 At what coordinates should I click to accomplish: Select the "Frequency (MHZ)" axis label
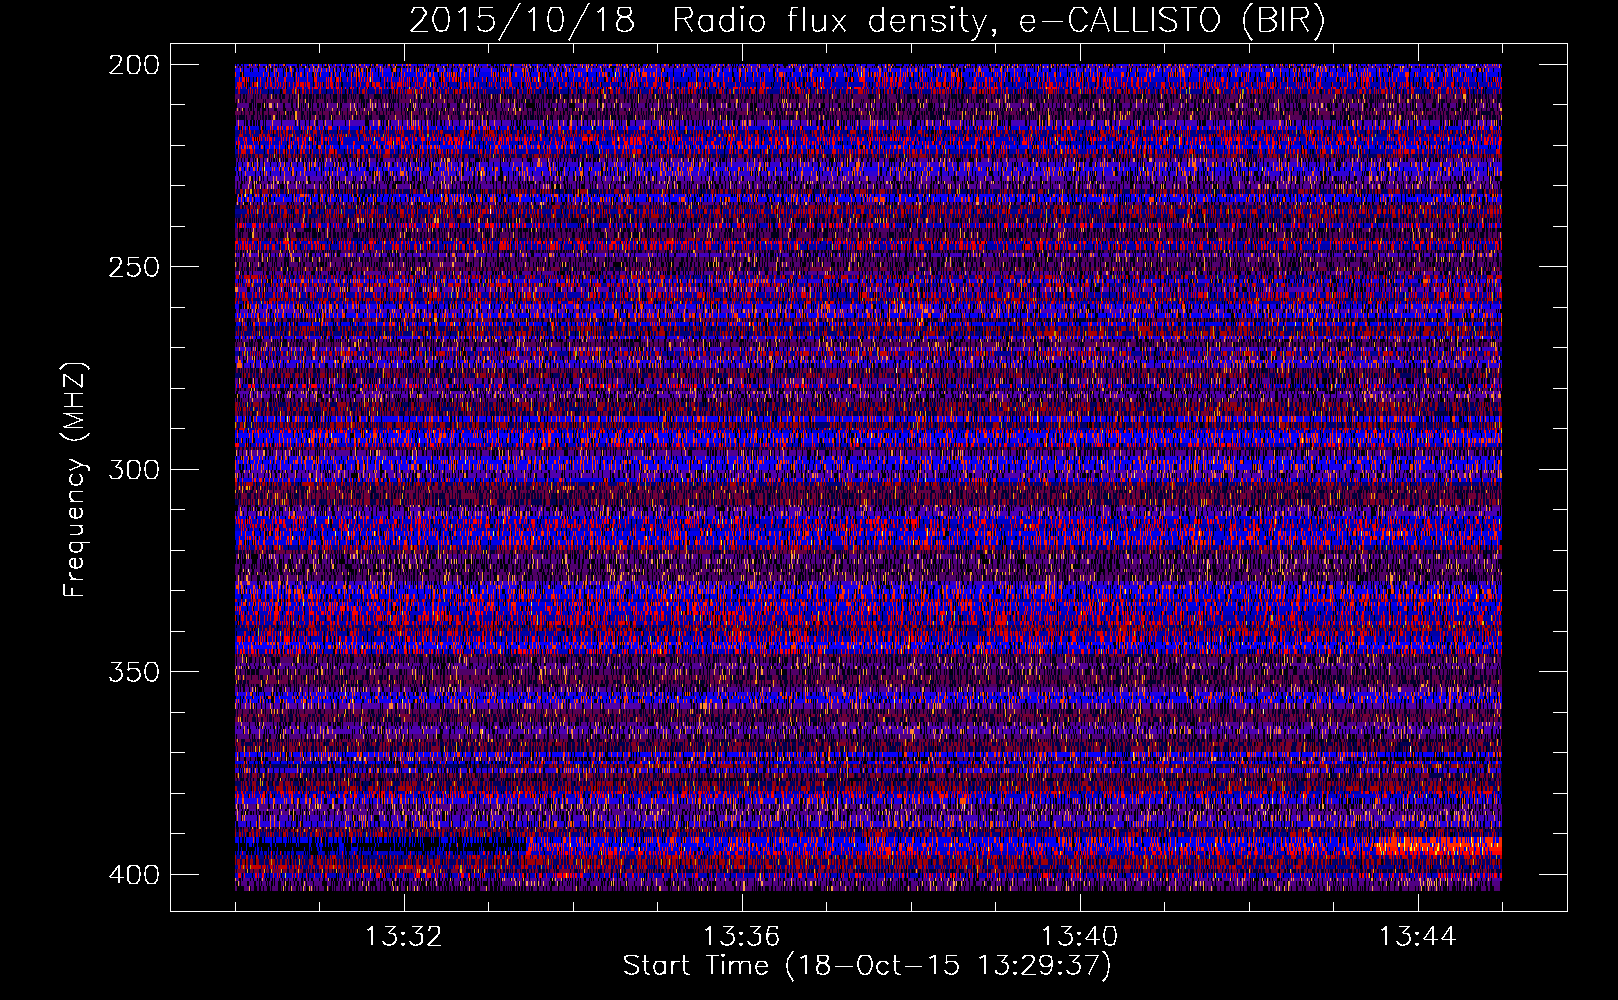[x=75, y=481]
